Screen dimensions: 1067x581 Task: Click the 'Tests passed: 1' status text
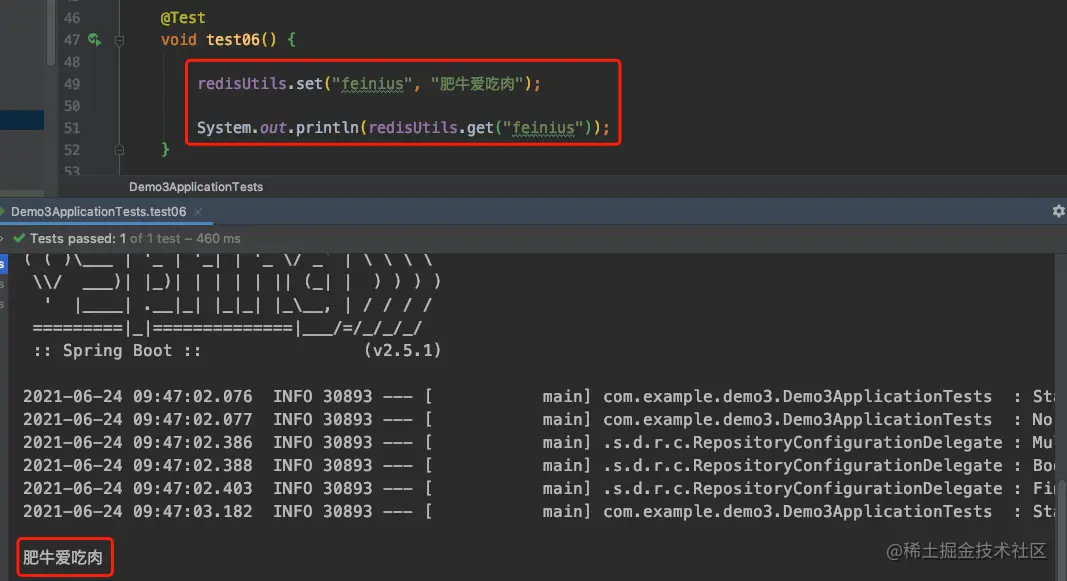click(x=78, y=239)
